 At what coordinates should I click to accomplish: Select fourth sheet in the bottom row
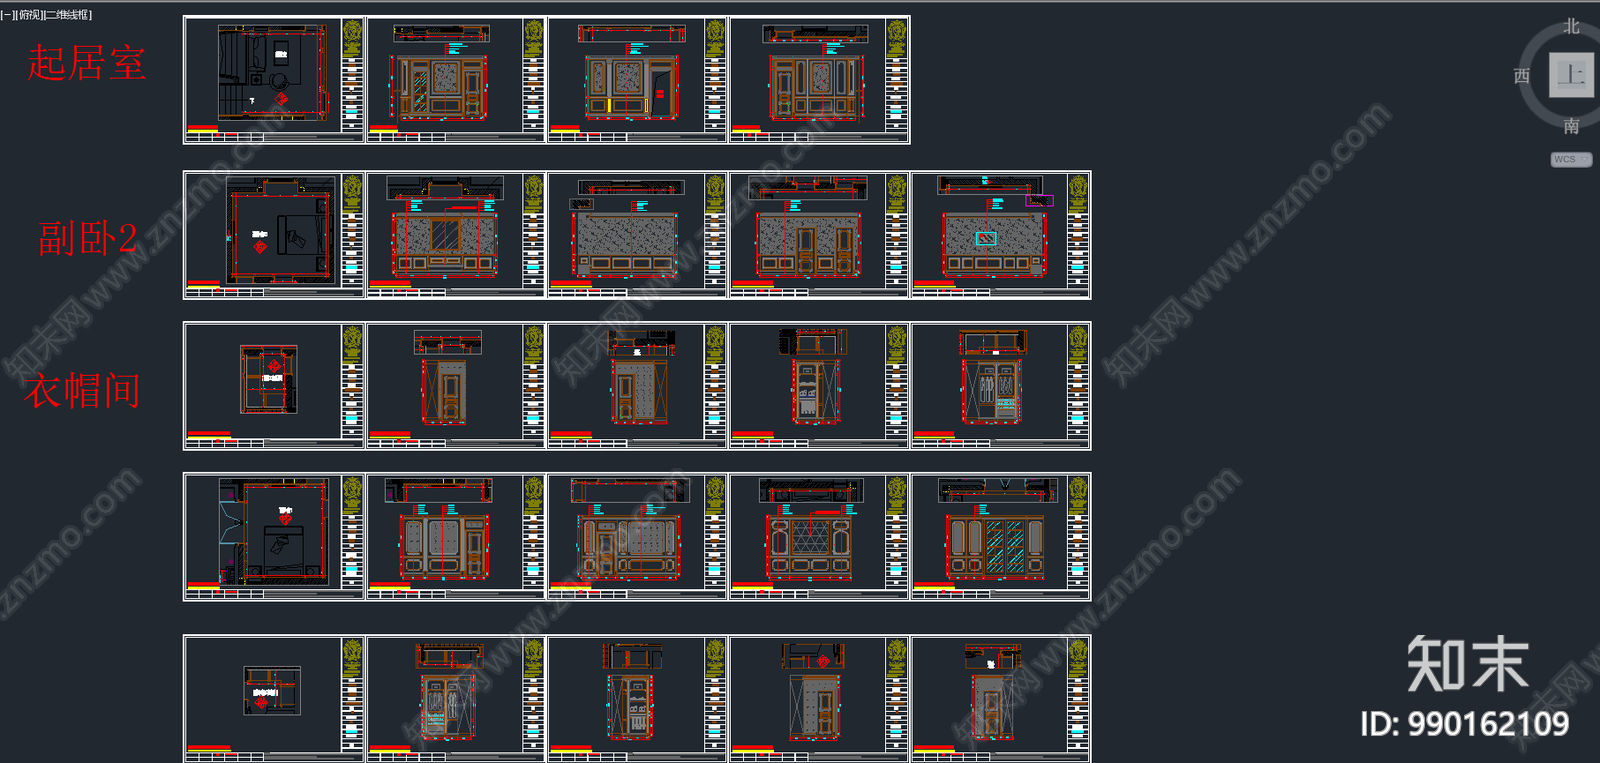pyautogui.click(x=819, y=699)
